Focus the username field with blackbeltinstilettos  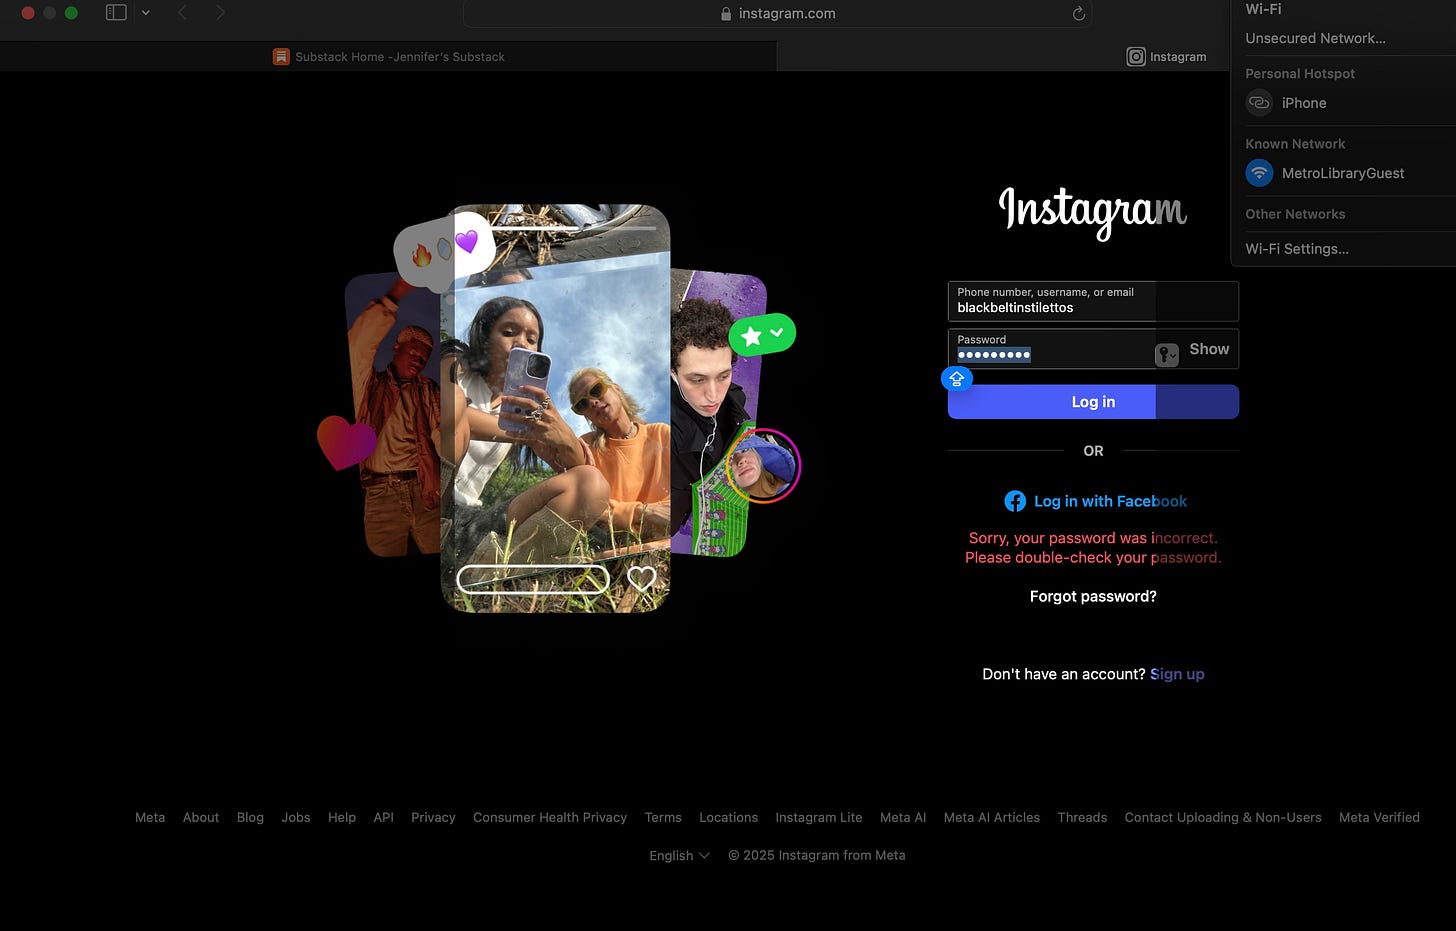(x=1093, y=301)
